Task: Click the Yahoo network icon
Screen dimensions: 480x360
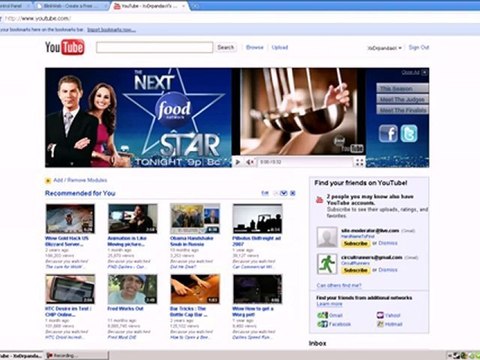Action: pyautogui.click(x=380, y=315)
